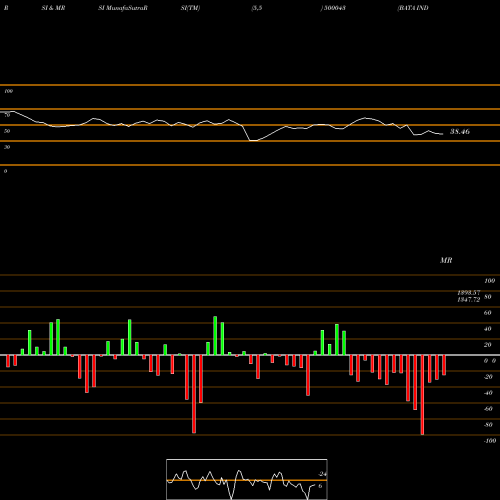Click the last red MR bar
The height and width of the screenshot is (500, 500).
coord(444,365)
